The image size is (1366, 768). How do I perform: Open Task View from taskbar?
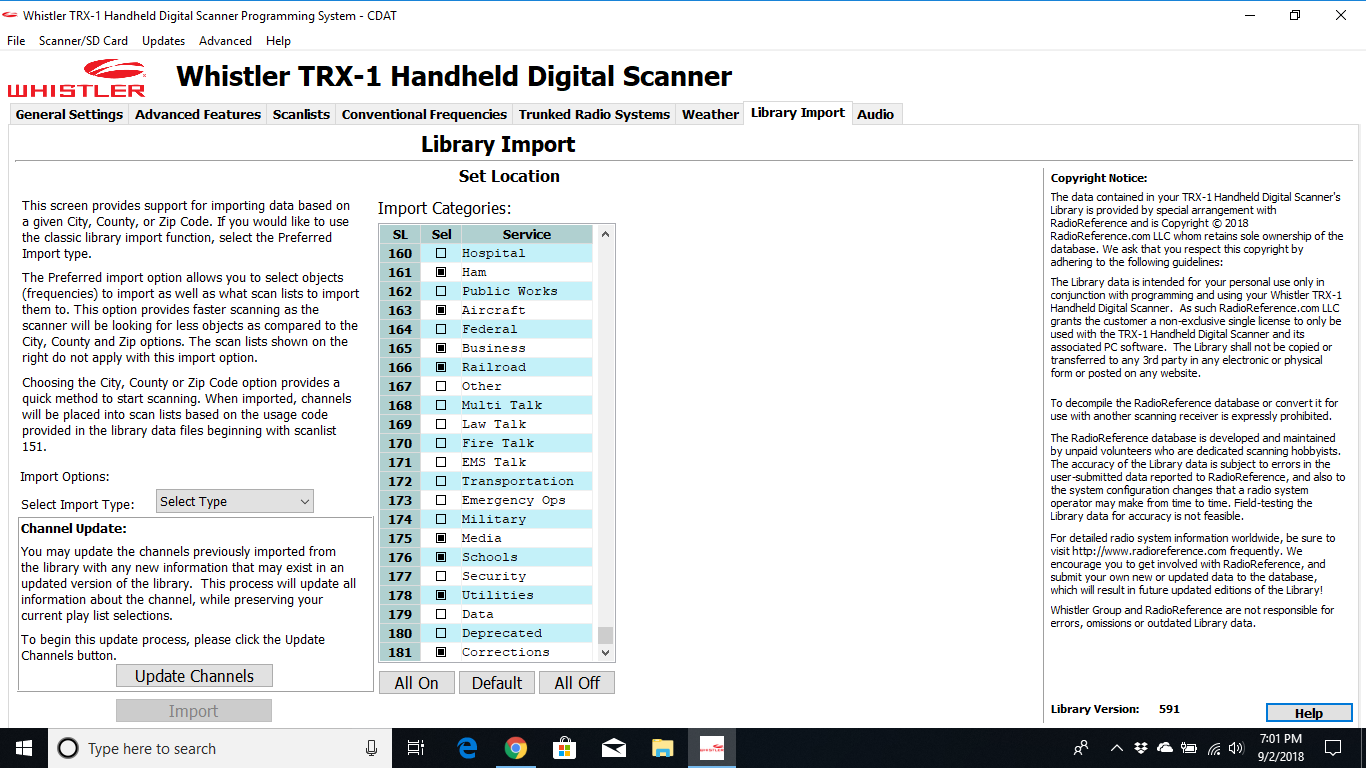416,748
